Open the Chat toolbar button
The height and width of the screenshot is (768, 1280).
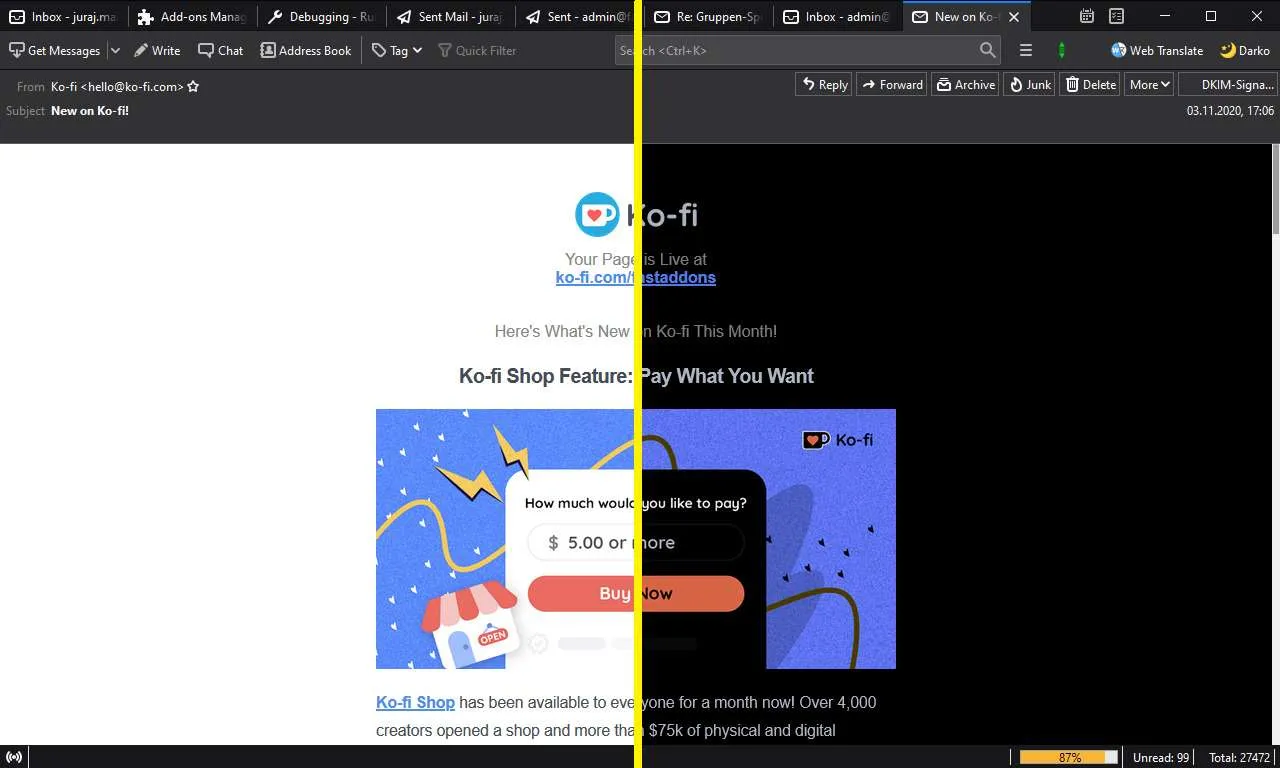click(x=221, y=50)
